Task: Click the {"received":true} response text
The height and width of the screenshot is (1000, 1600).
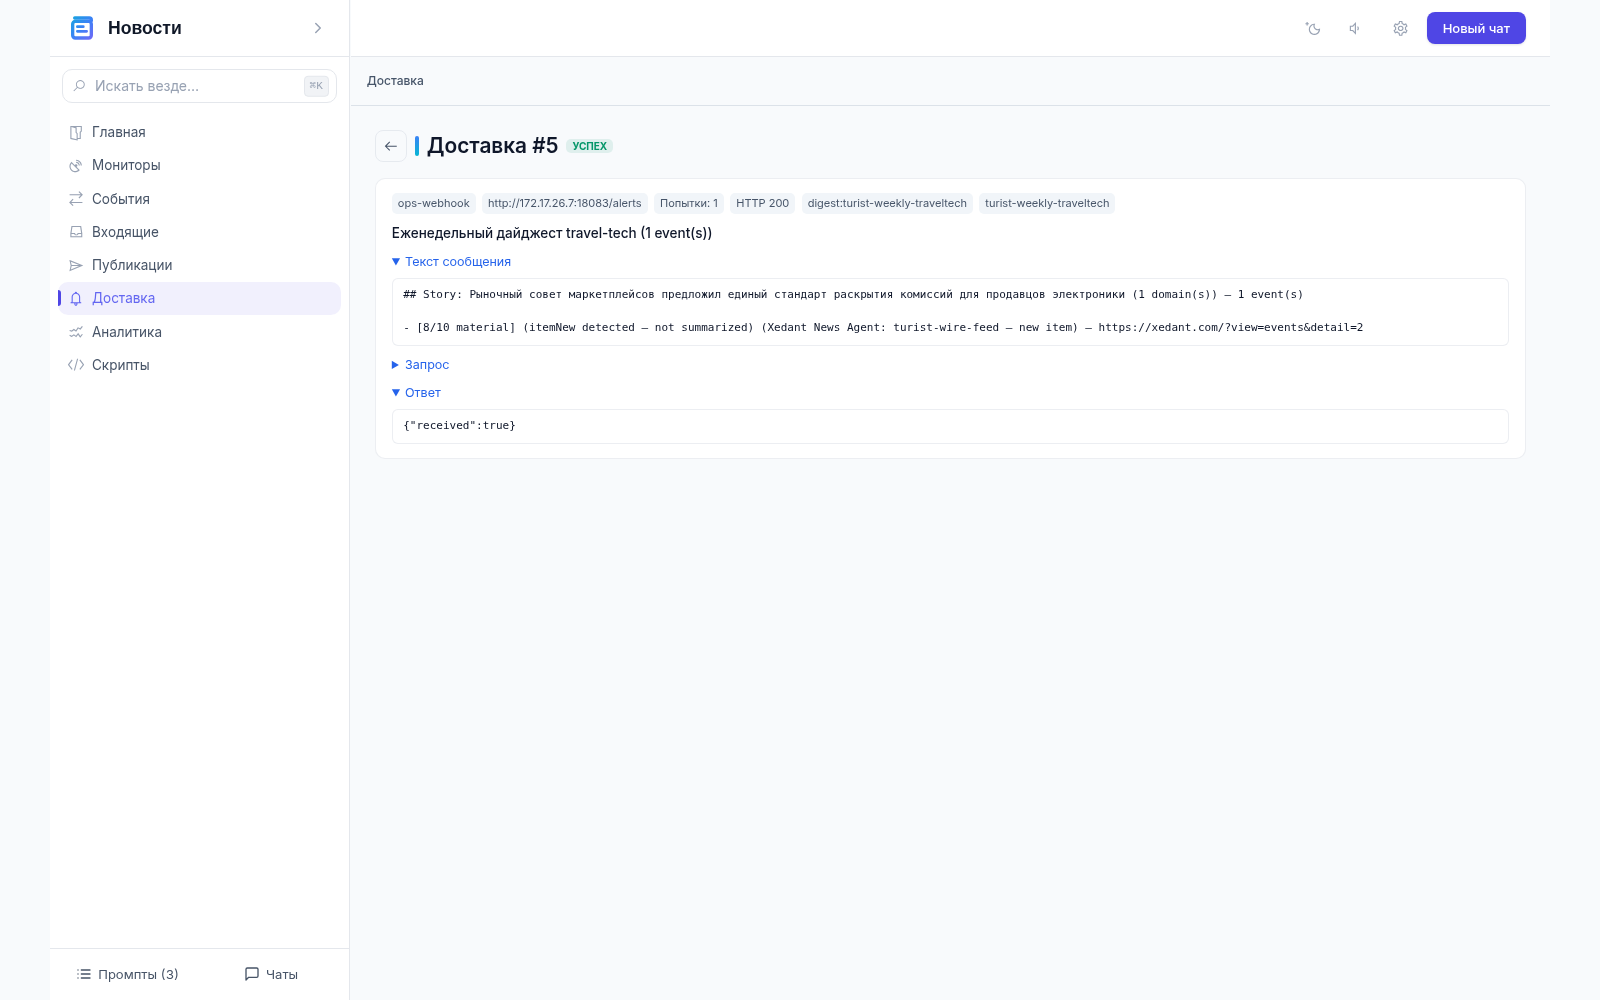Action: click(460, 426)
